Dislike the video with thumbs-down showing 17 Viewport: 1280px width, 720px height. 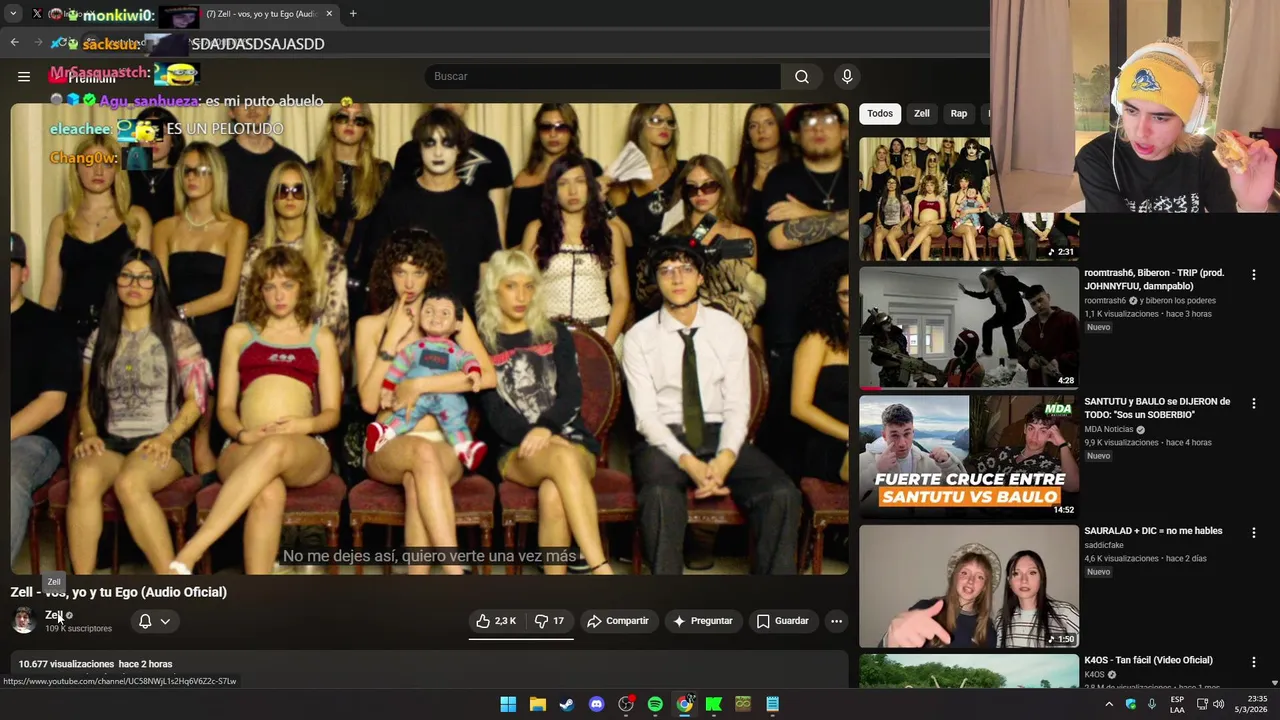[x=549, y=621]
